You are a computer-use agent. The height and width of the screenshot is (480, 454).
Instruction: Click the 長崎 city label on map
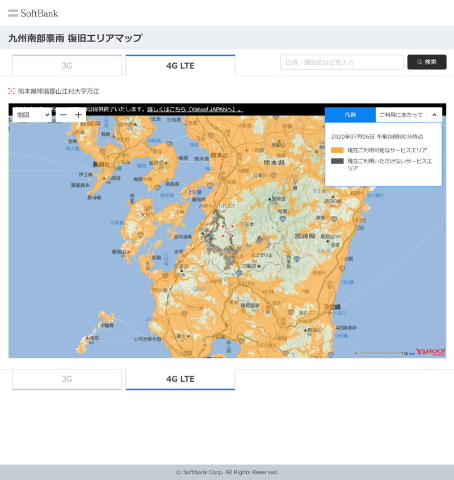coord(101,164)
